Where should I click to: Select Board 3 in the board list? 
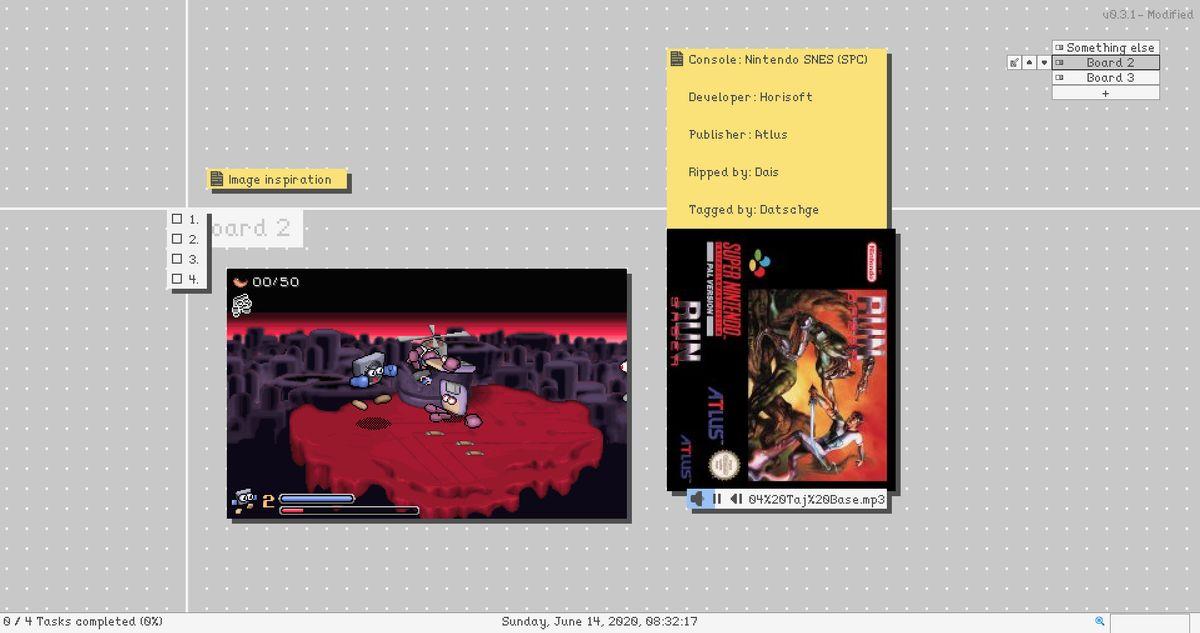tap(1109, 77)
